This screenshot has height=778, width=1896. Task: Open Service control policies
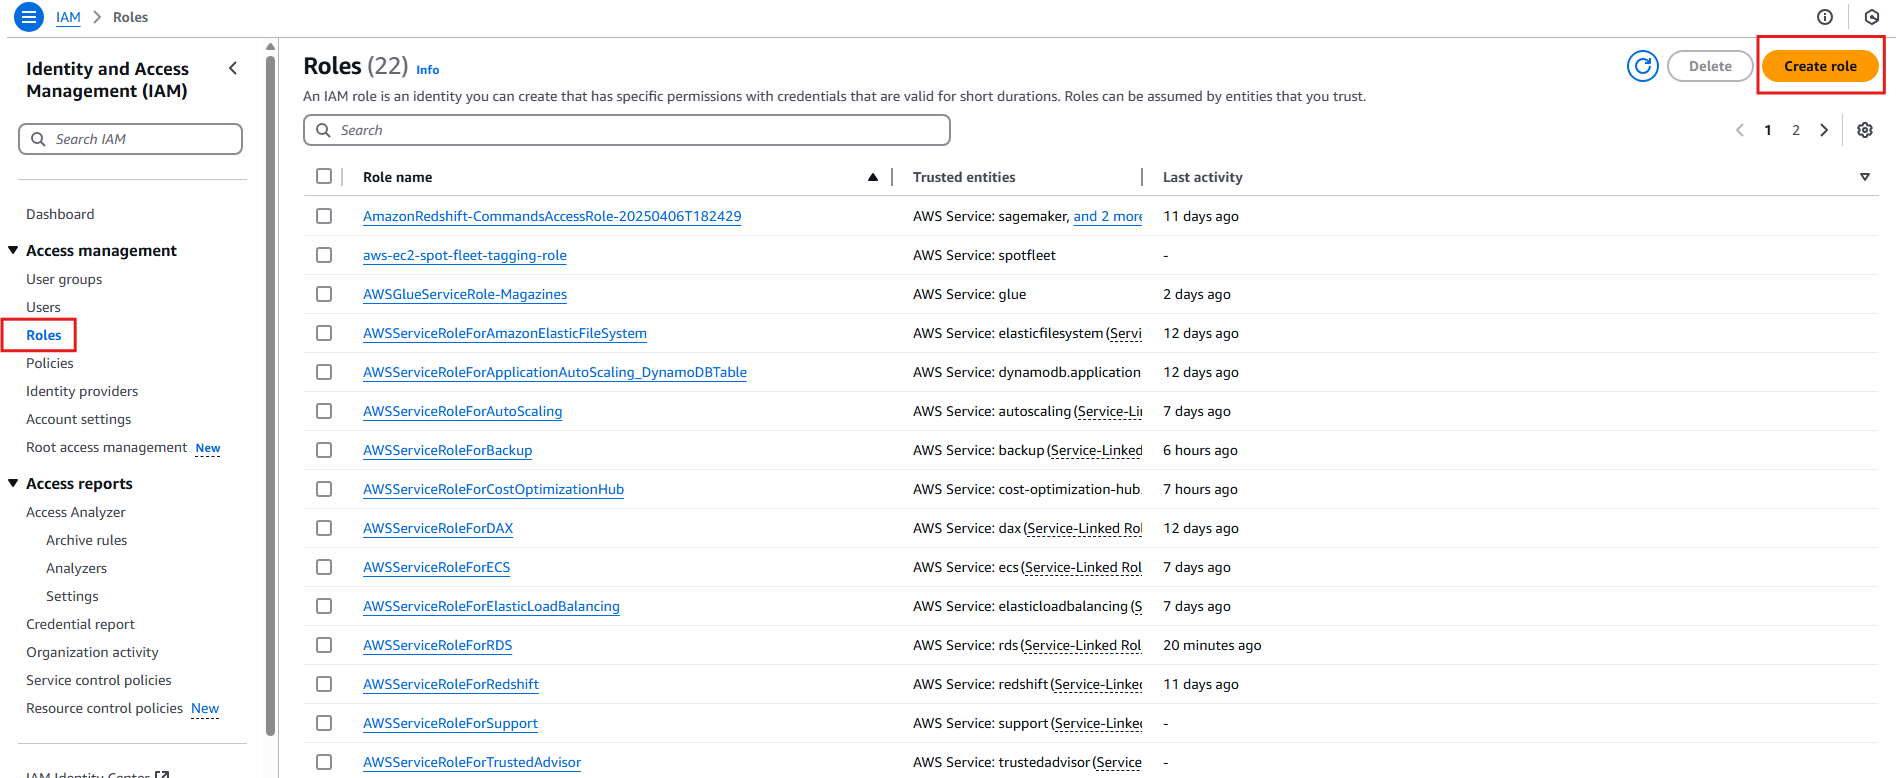(99, 680)
